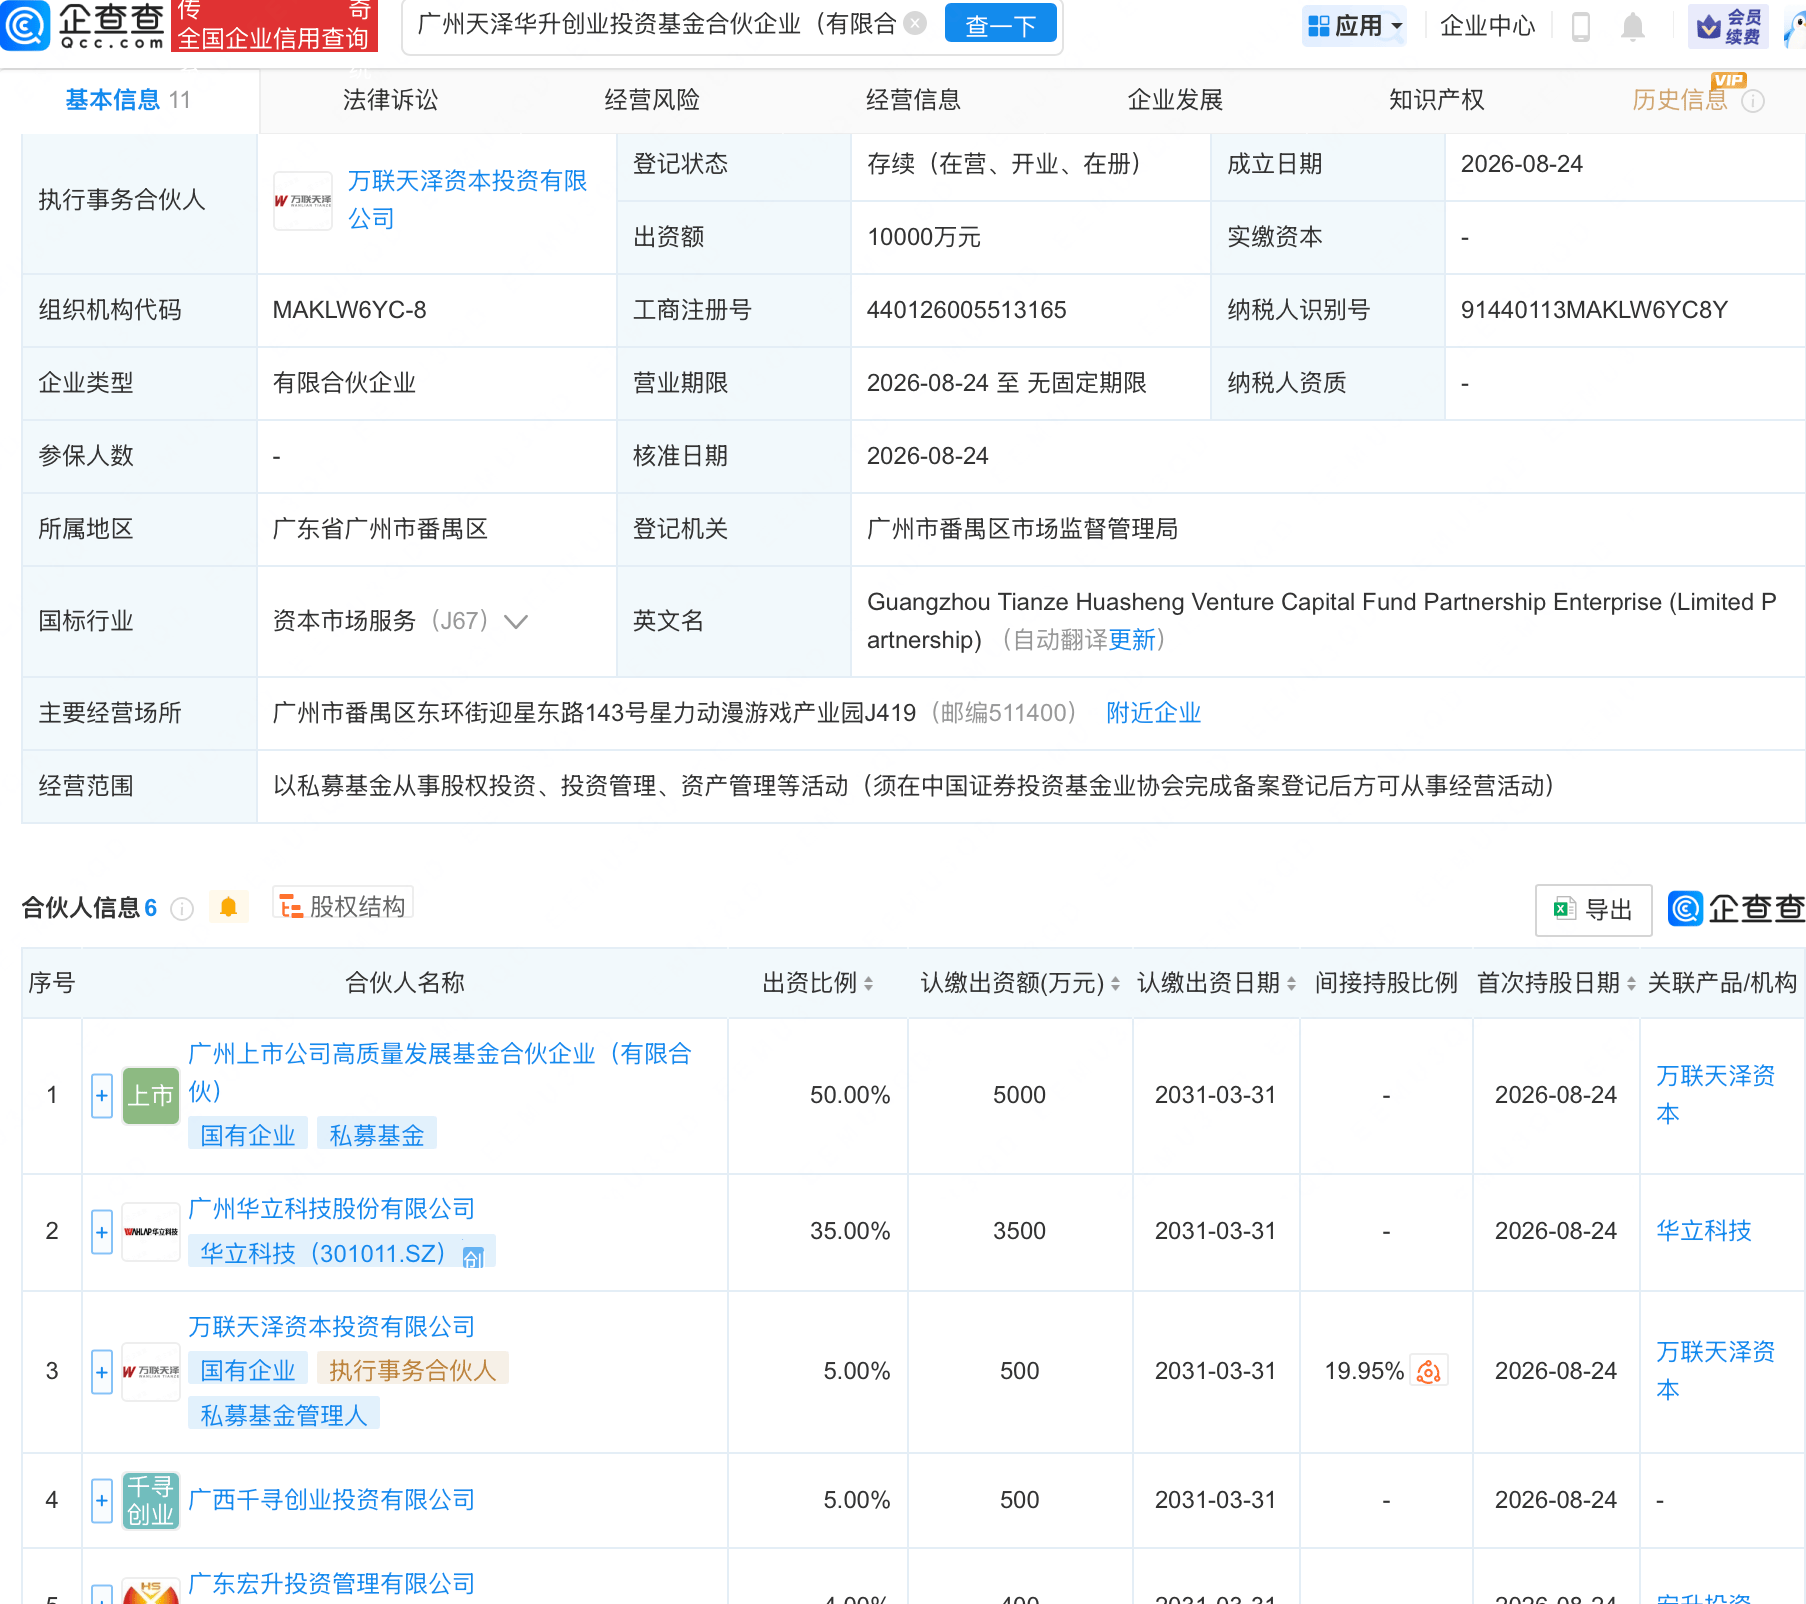Open executive partner 万联天泽资本投资有限公司 link
Screen dimensions: 1806x1604
(467, 200)
